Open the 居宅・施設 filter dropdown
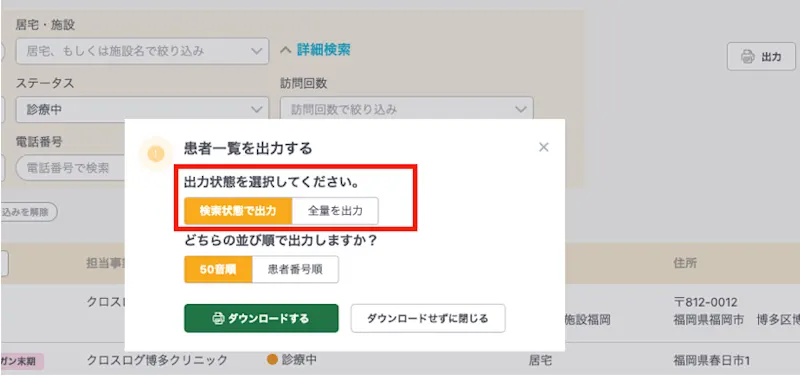Screen dimensions: 800x376 142,51
